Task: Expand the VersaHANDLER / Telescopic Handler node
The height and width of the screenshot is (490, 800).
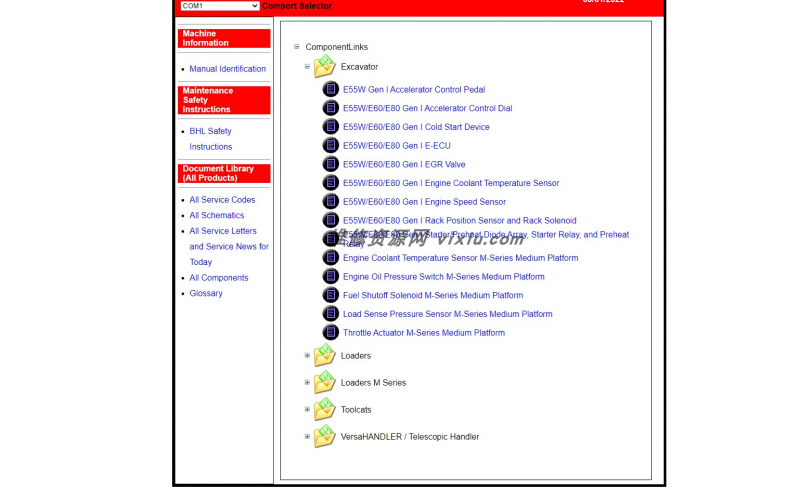Action: (307, 436)
